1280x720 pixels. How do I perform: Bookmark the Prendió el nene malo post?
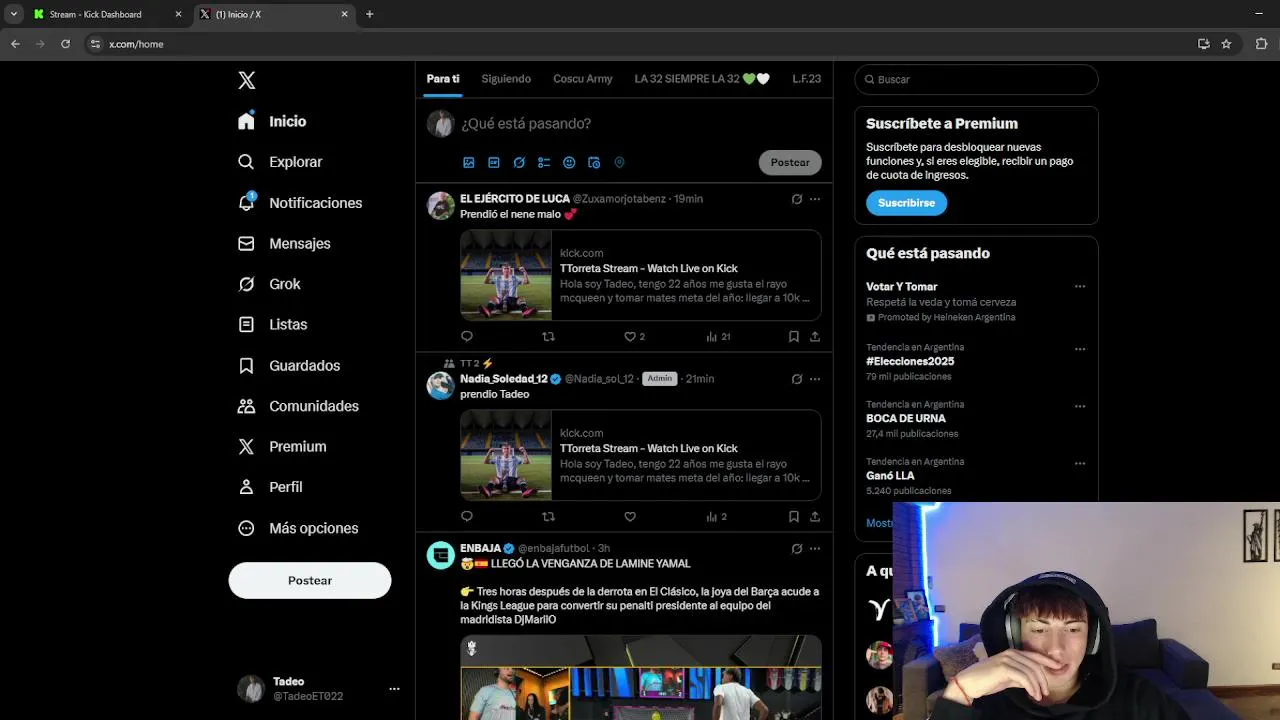794,337
